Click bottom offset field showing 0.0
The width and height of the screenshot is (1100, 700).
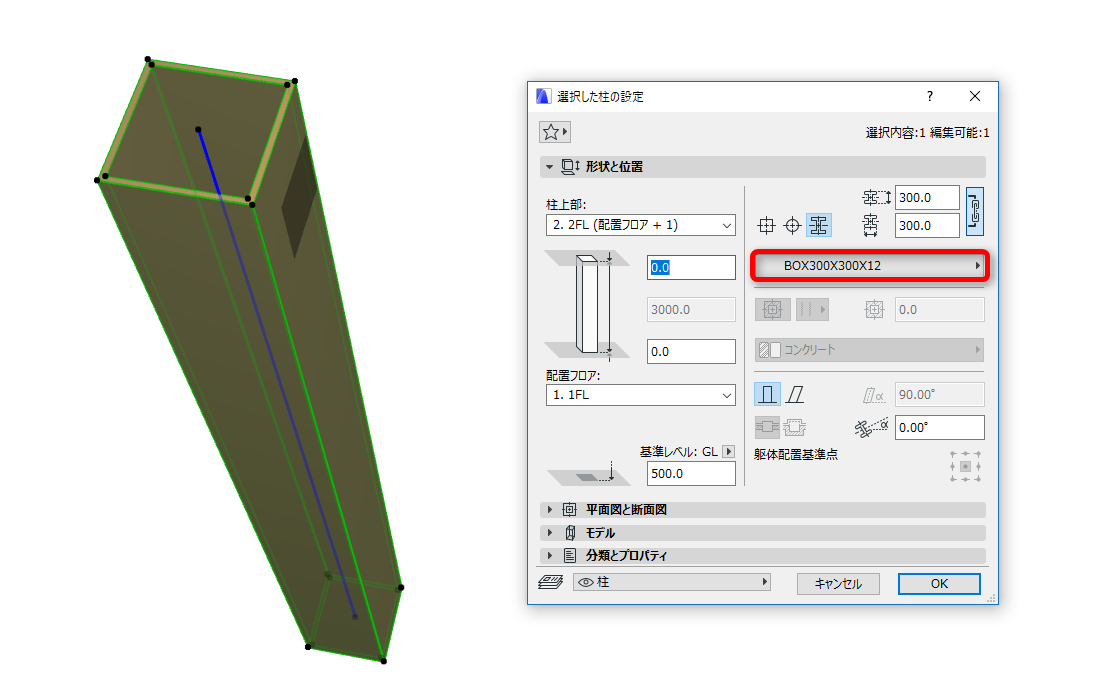pos(691,351)
